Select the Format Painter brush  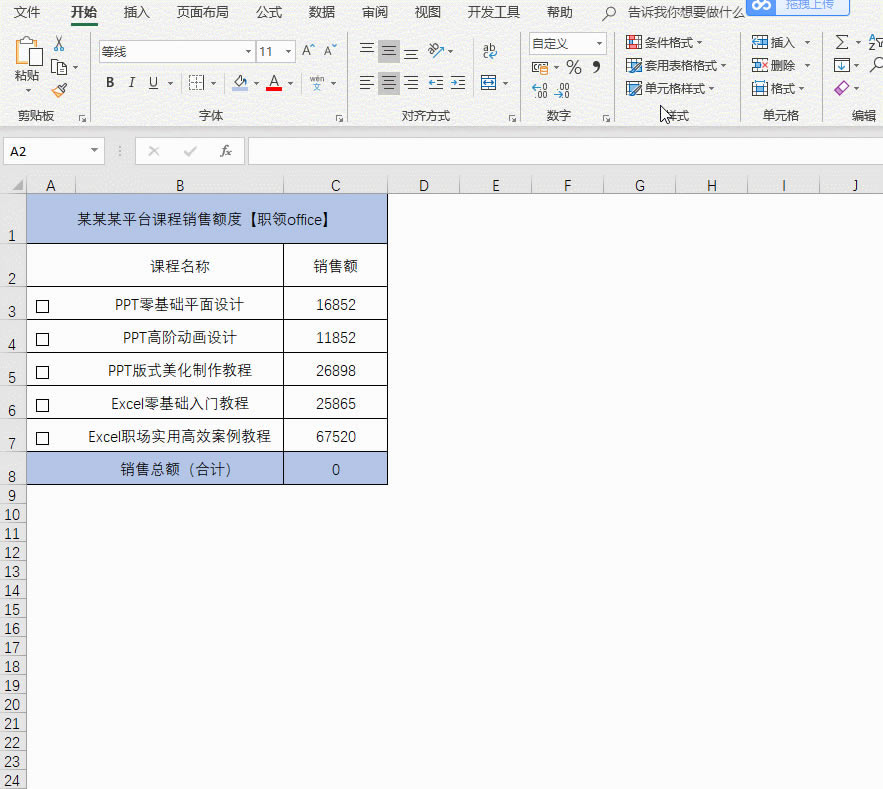click(x=59, y=90)
